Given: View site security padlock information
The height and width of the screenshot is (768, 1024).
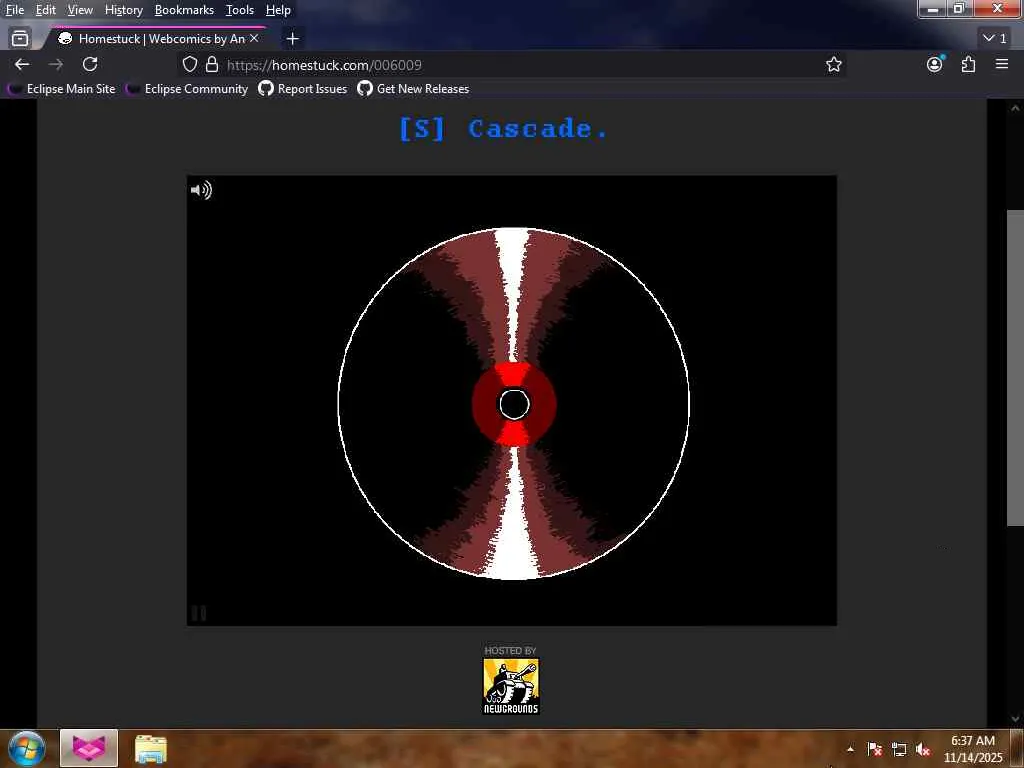Looking at the screenshot, I should [212, 64].
